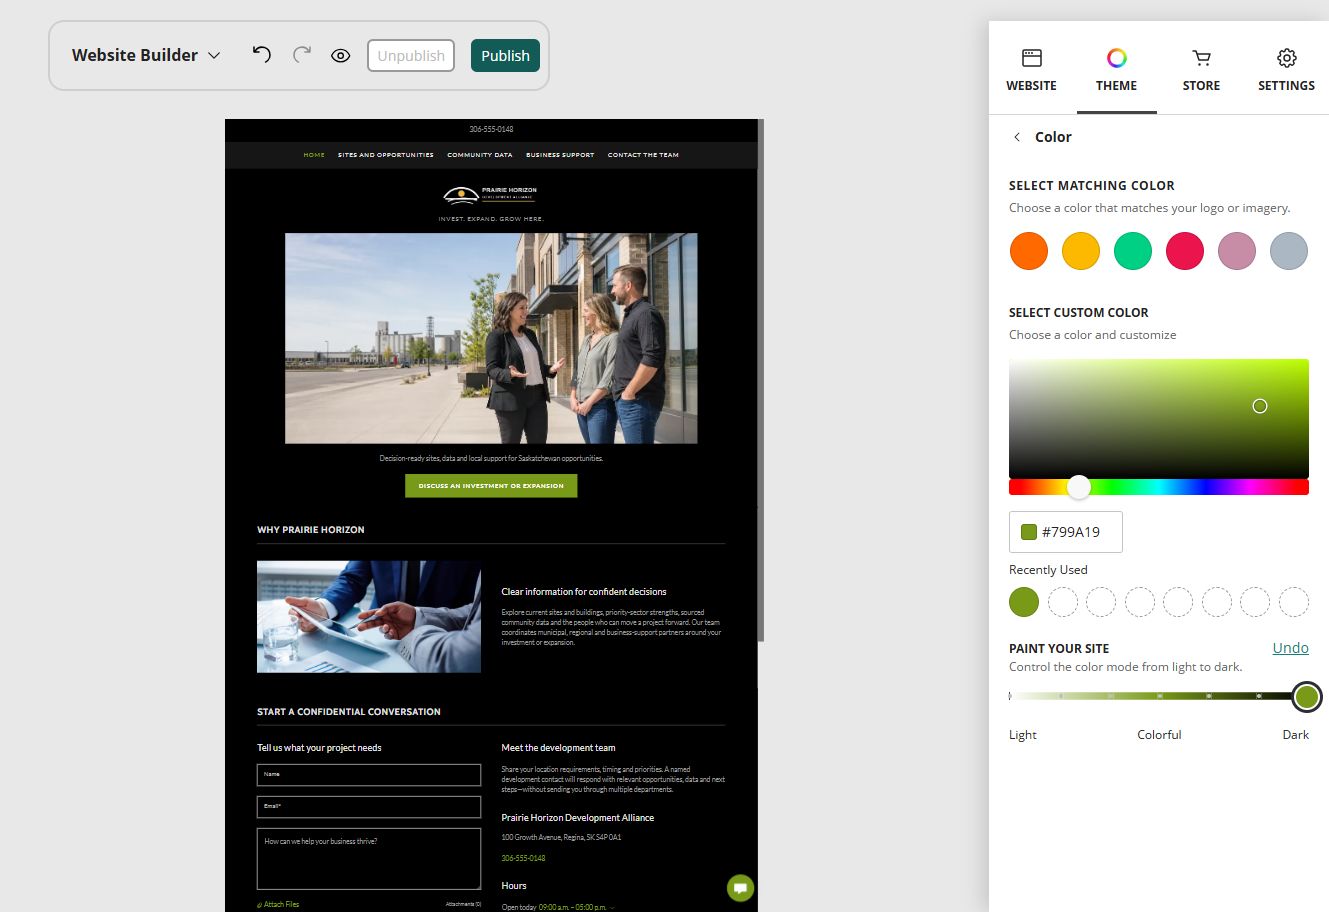
Task: Open Contact the Team in preview nav
Action: tap(643, 155)
